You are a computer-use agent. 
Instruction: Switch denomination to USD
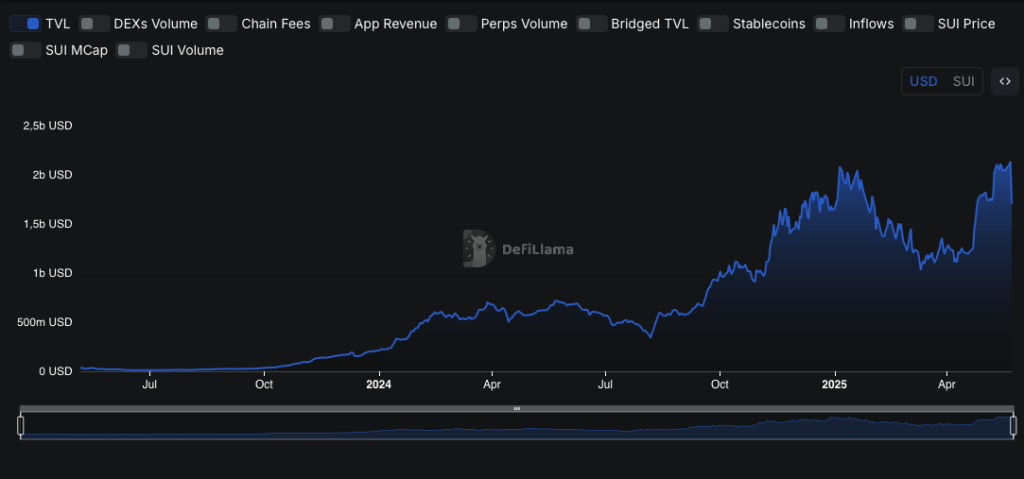coord(923,81)
